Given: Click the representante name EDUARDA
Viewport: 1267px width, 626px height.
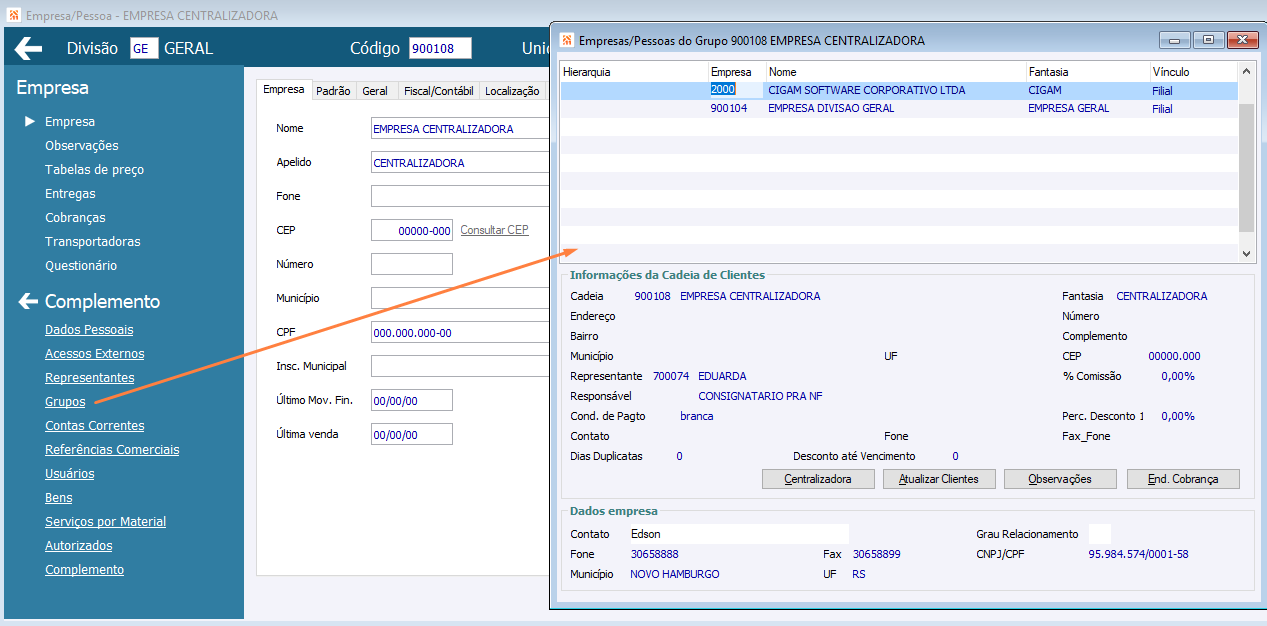Looking at the screenshot, I should tap(722, 376).
